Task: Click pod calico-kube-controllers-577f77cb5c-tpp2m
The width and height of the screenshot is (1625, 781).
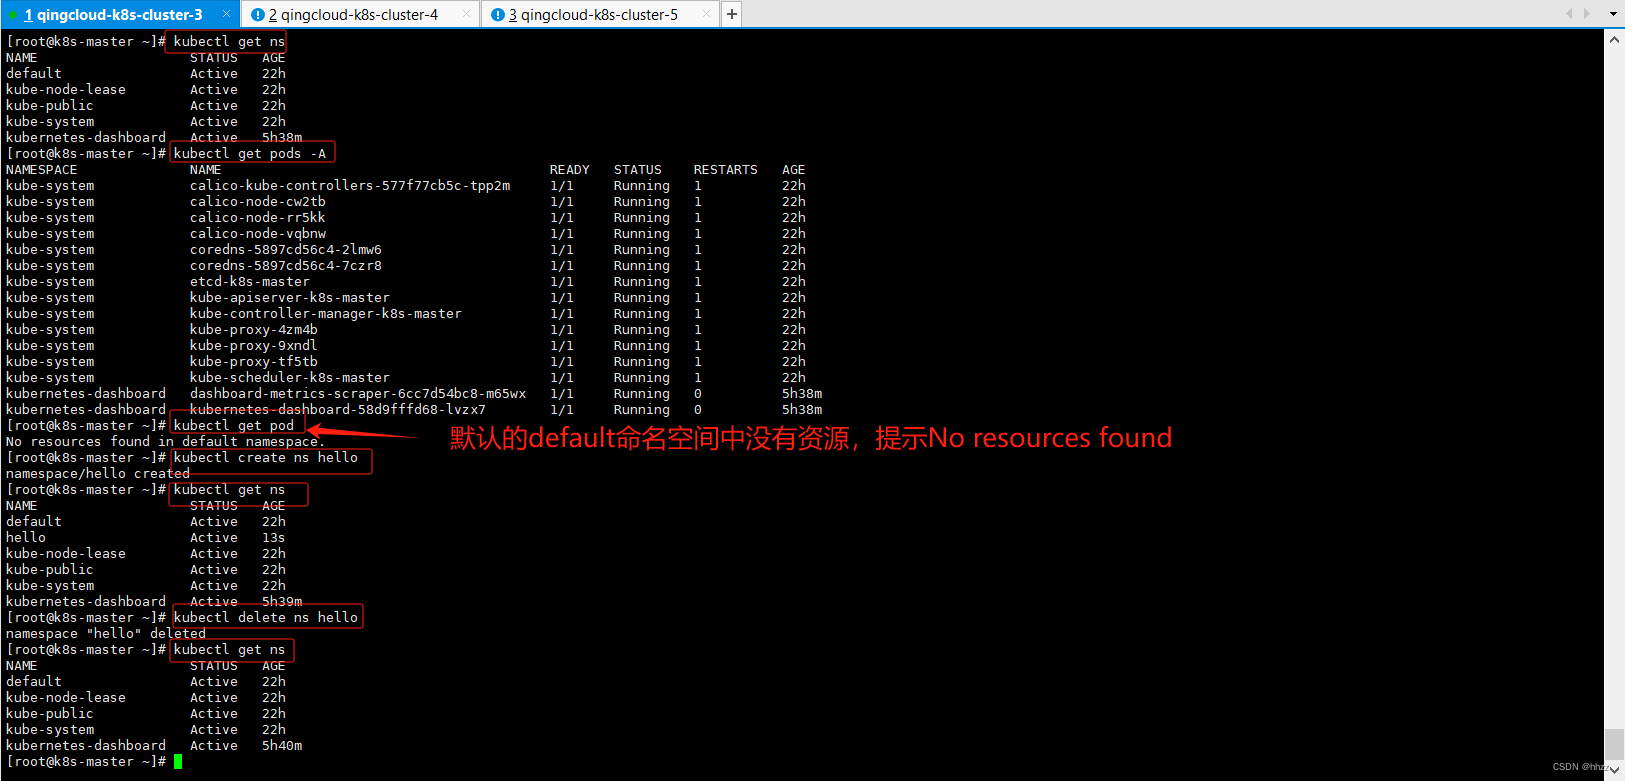Action: pos(350,185)
